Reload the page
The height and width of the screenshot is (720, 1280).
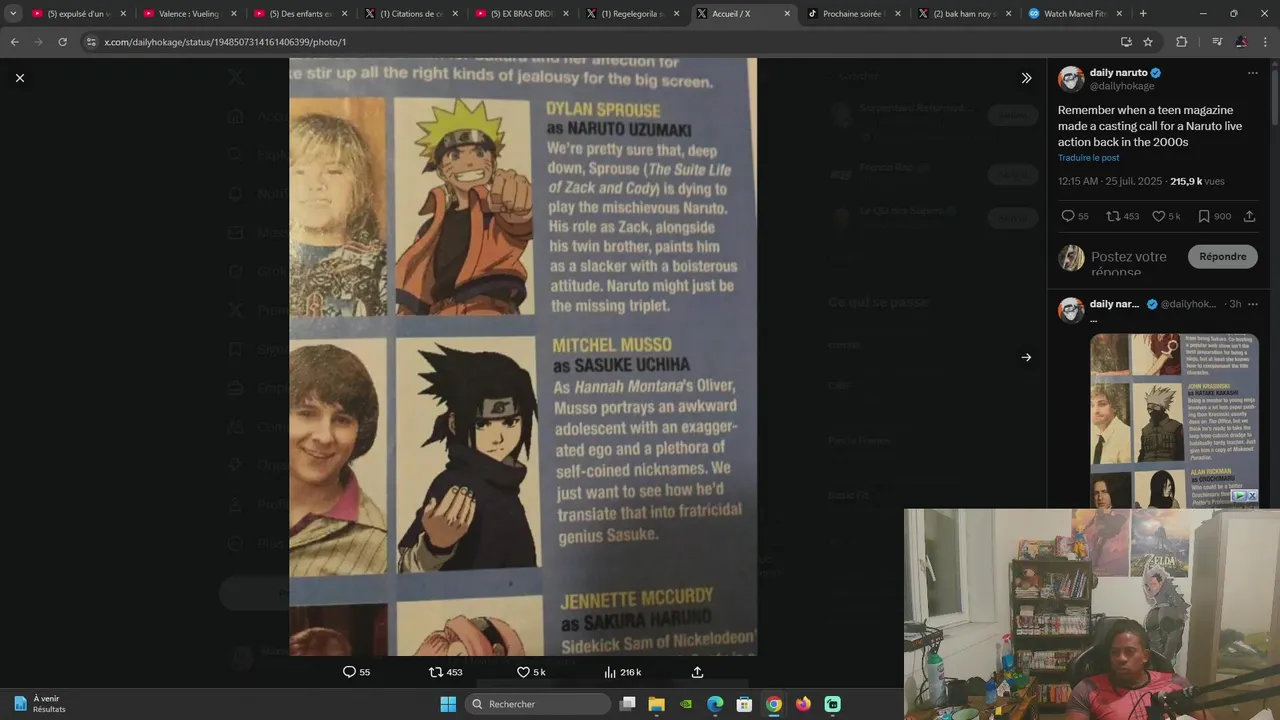click(62, 42)
